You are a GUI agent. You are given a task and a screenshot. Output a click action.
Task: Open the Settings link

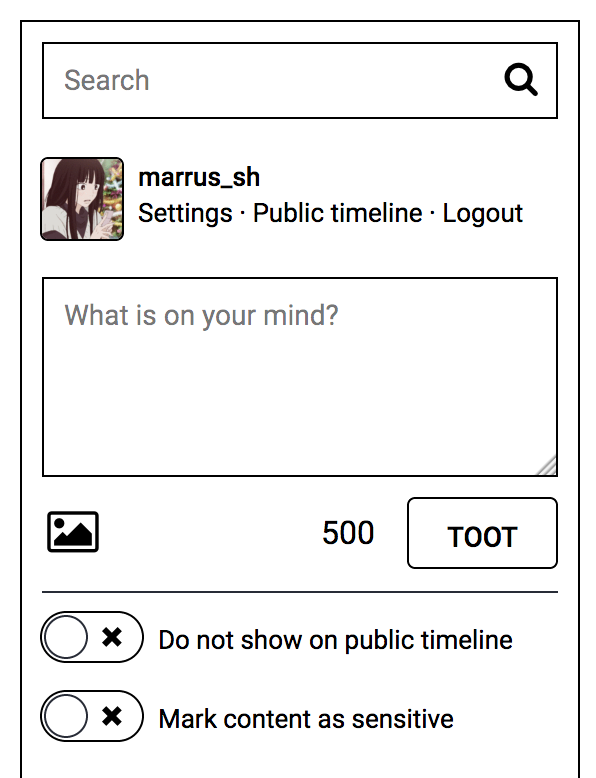[185, 213]
